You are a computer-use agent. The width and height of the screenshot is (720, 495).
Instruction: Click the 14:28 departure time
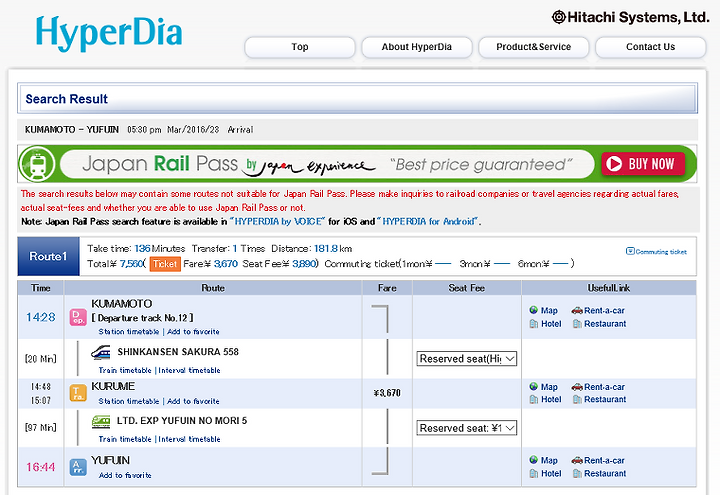[40, 317]
